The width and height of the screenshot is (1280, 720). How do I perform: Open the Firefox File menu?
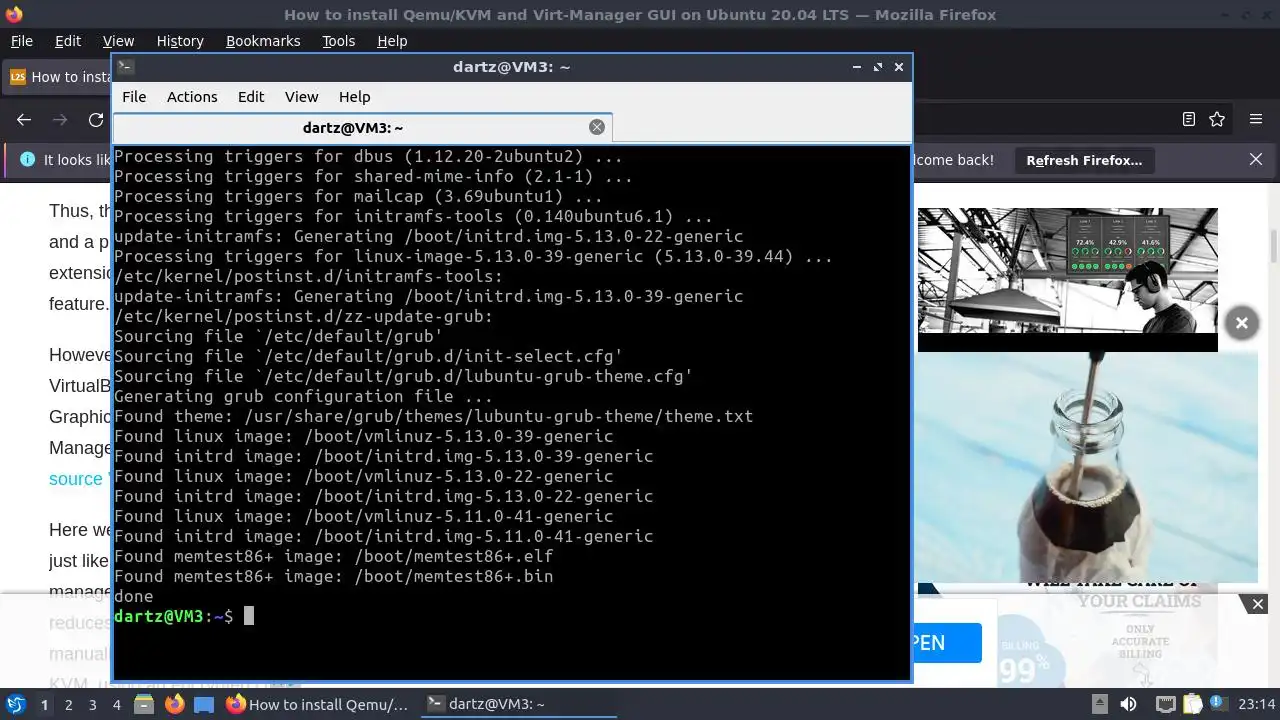(x=21, y=41)
